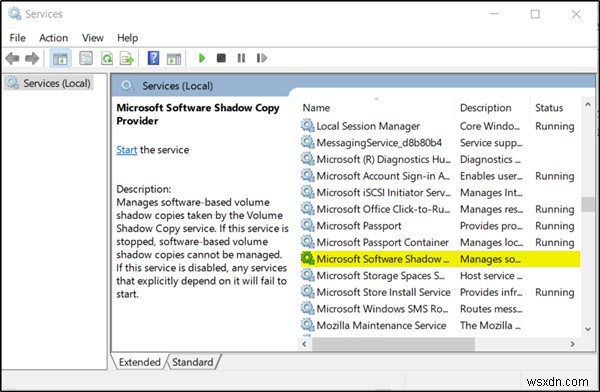The image size is (600, 392).
Task: Click the gear icon beside Microsoft Store Install Service
Action: point(307,292)
